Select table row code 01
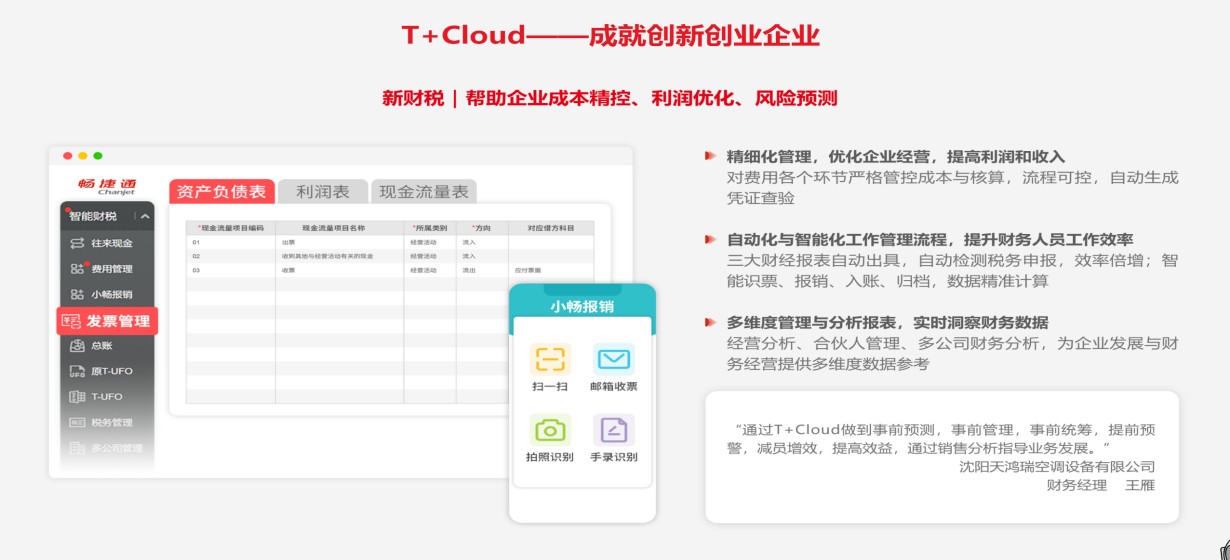 pos(197,242)
